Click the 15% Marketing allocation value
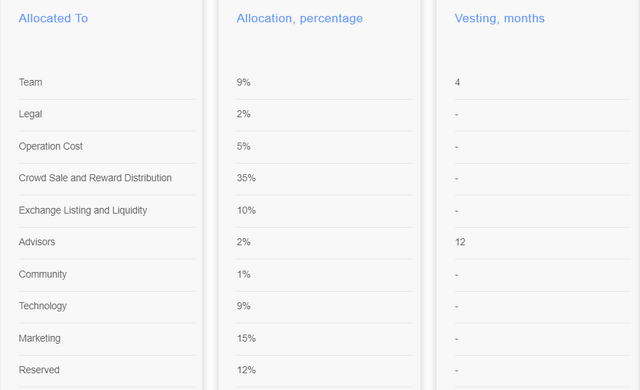 point(246,339)
